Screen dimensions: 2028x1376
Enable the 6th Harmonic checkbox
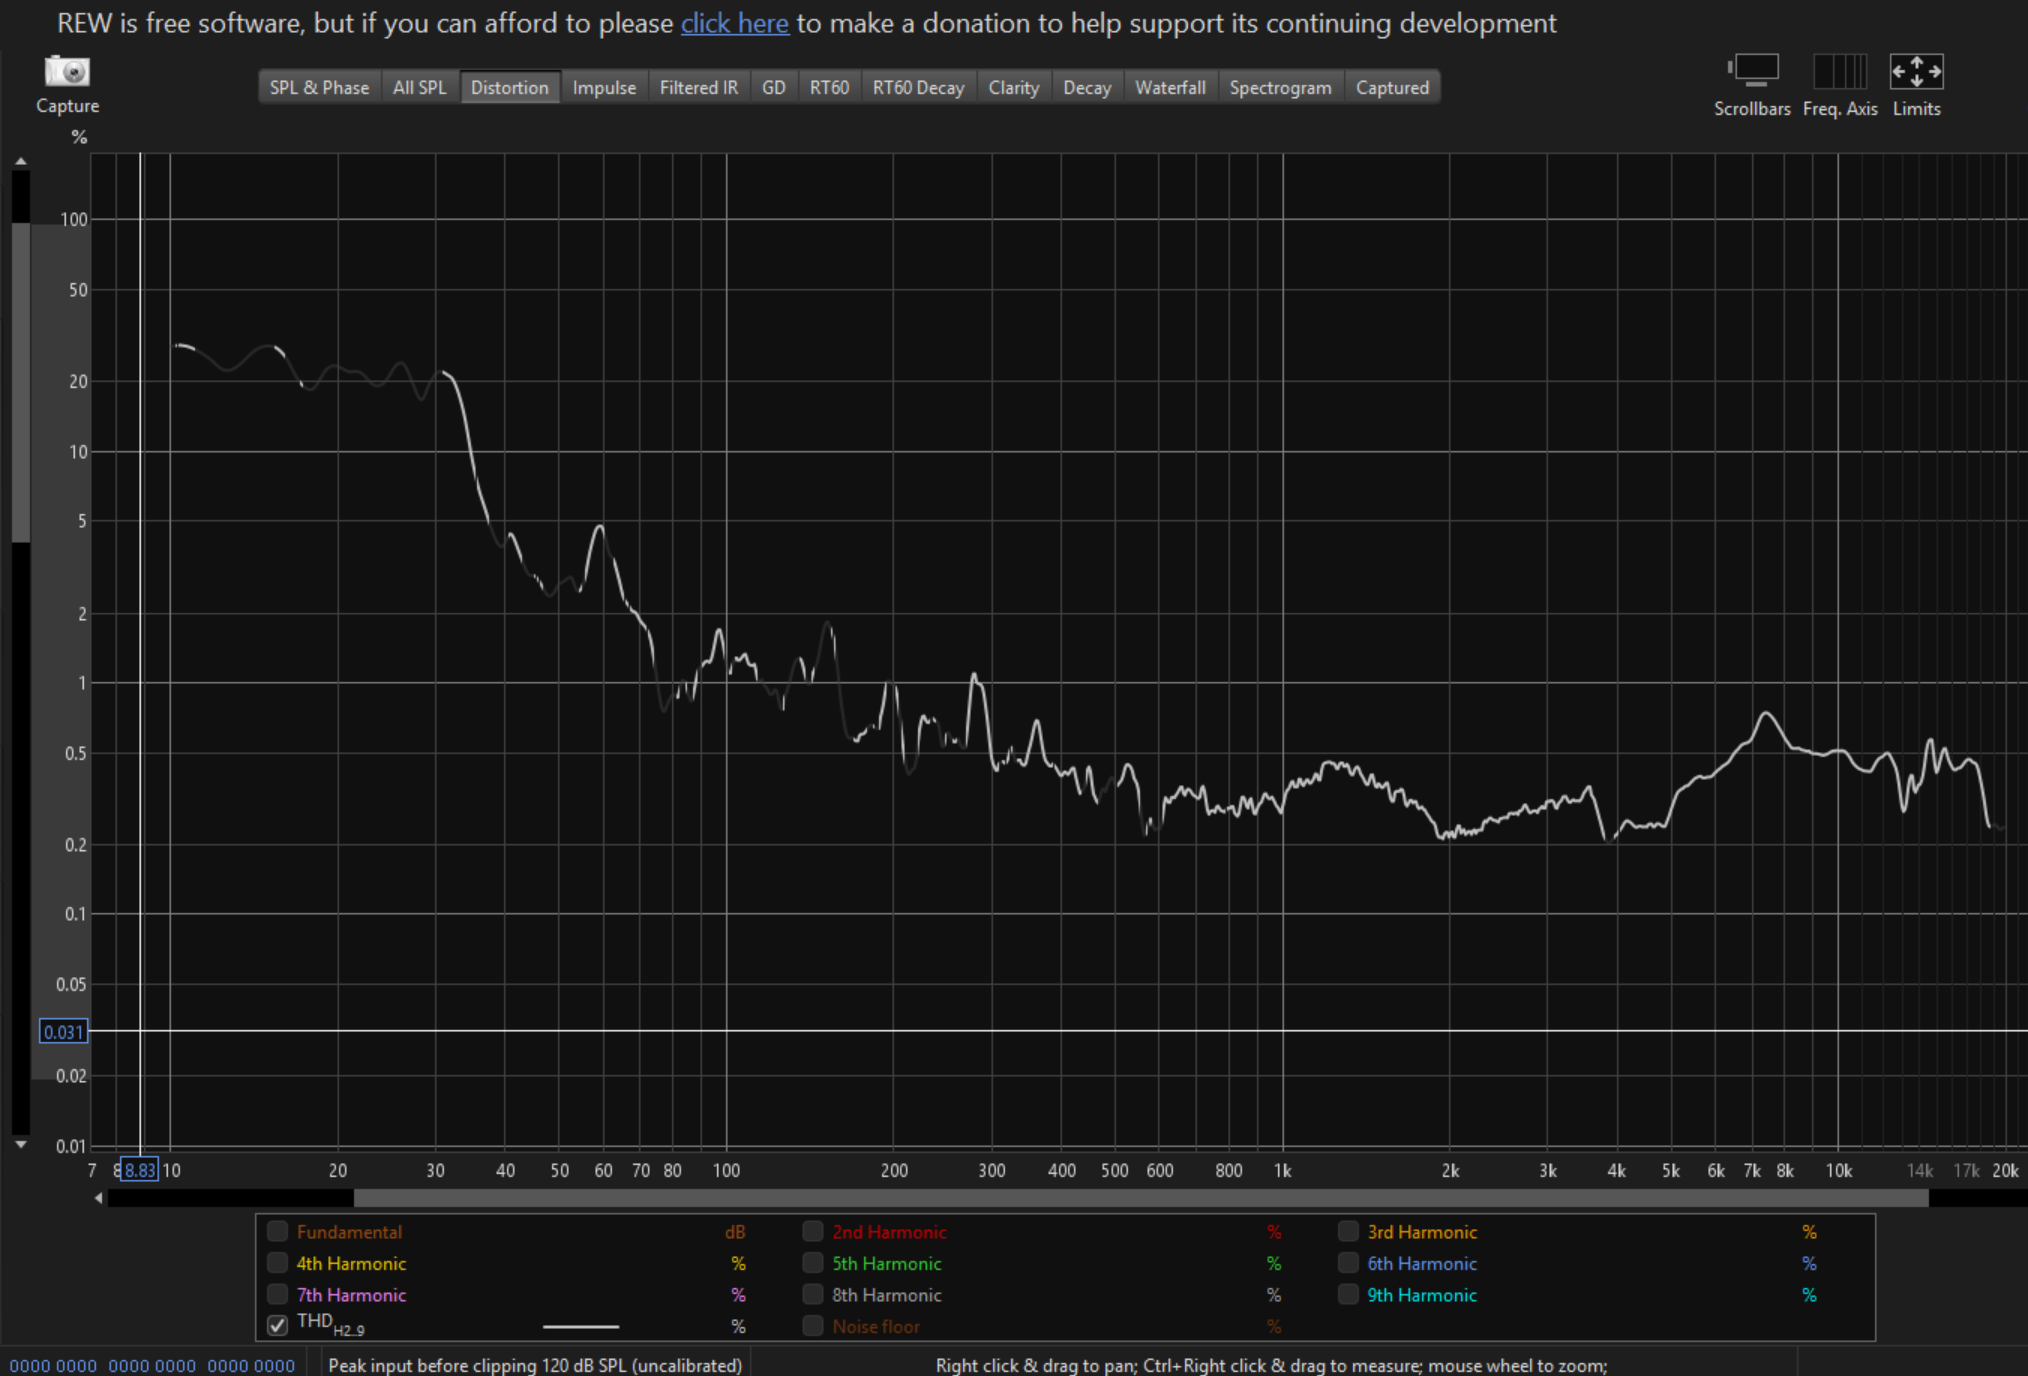click(1348, 1263)
